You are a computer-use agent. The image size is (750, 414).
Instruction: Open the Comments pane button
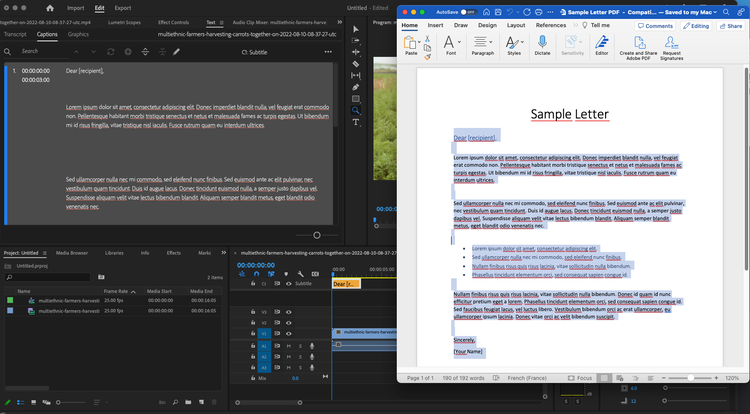click(655, 25)
